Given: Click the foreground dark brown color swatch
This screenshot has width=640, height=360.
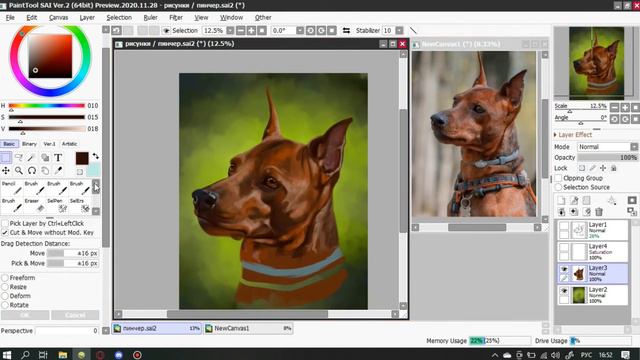Looking at the screenshot, I should coord(82,158).
